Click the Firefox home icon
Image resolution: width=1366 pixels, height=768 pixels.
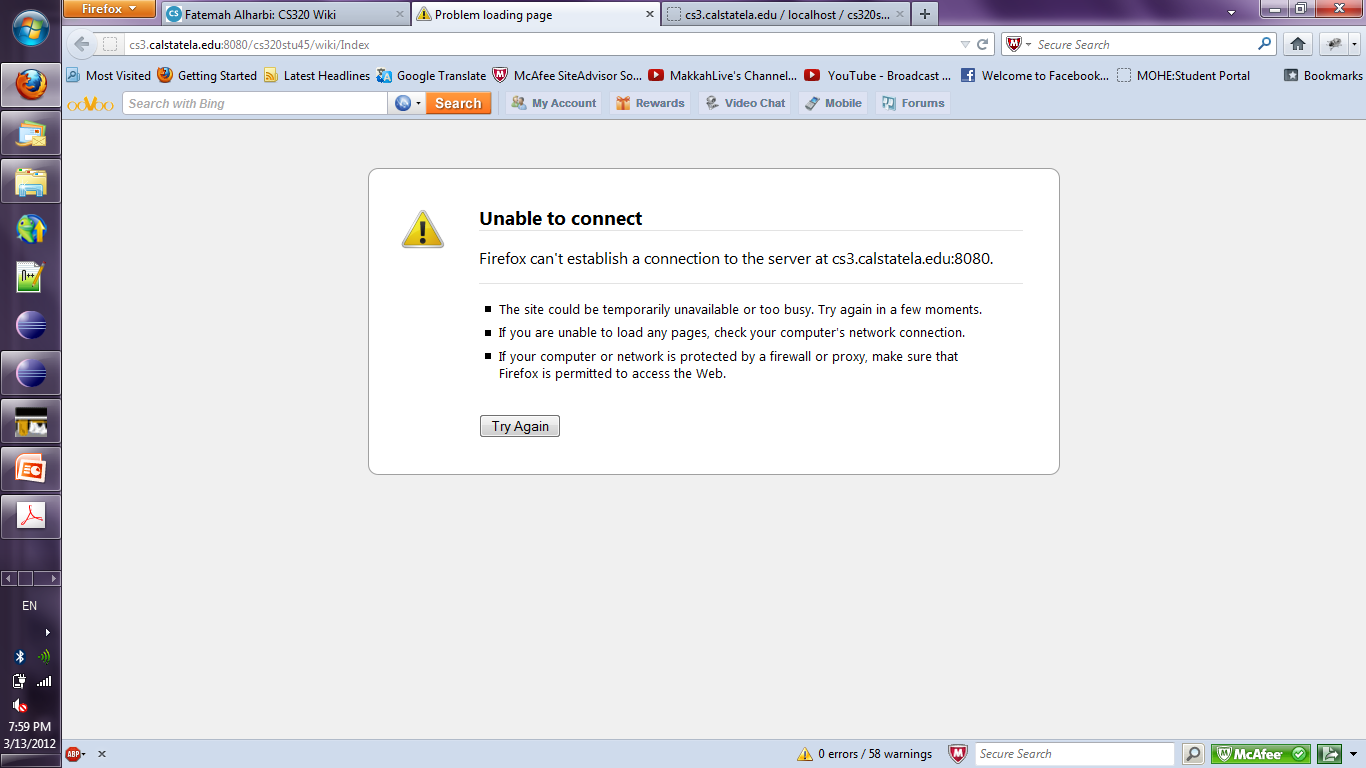1298,44
